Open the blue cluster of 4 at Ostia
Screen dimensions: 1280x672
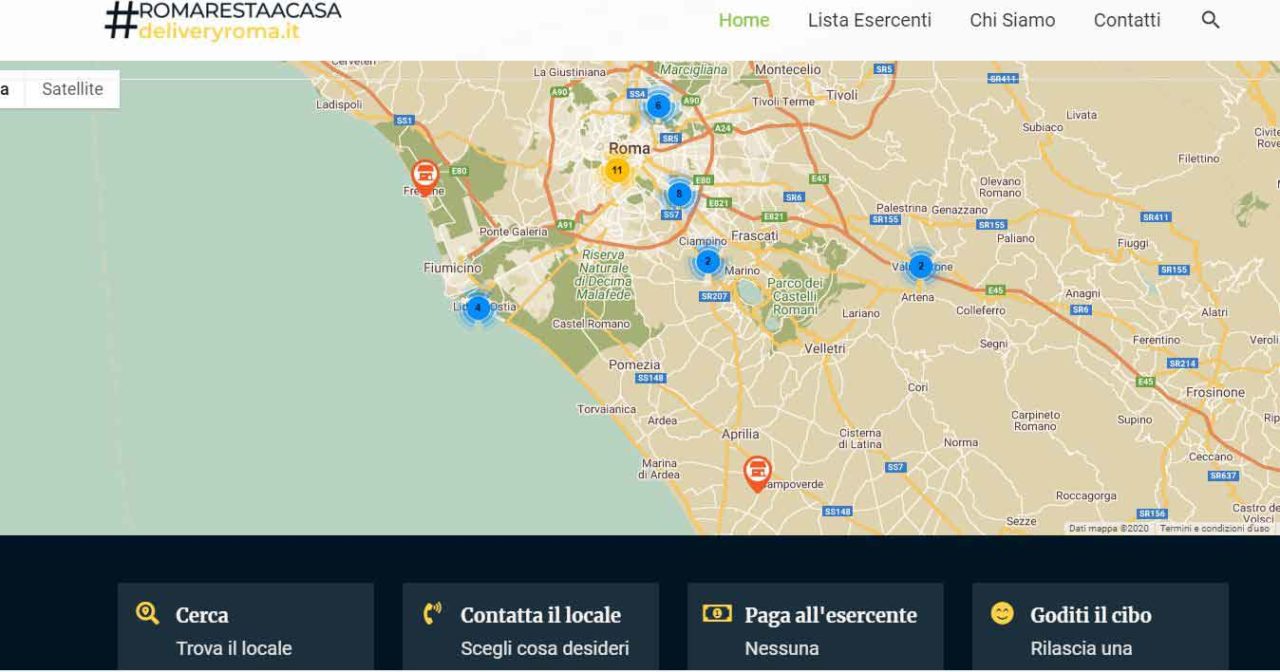coord(478,307)
